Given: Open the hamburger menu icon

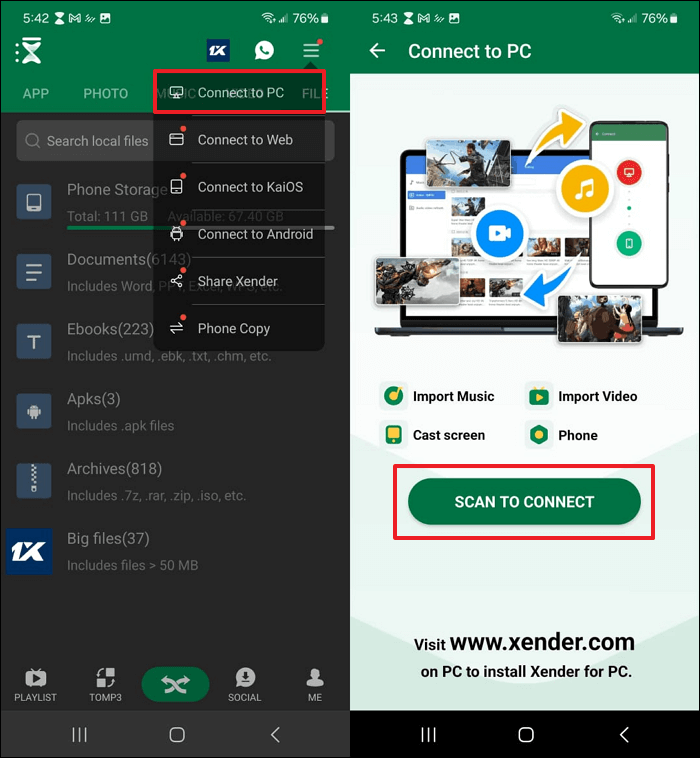Looking at the screenshot, I should point(312,50).
